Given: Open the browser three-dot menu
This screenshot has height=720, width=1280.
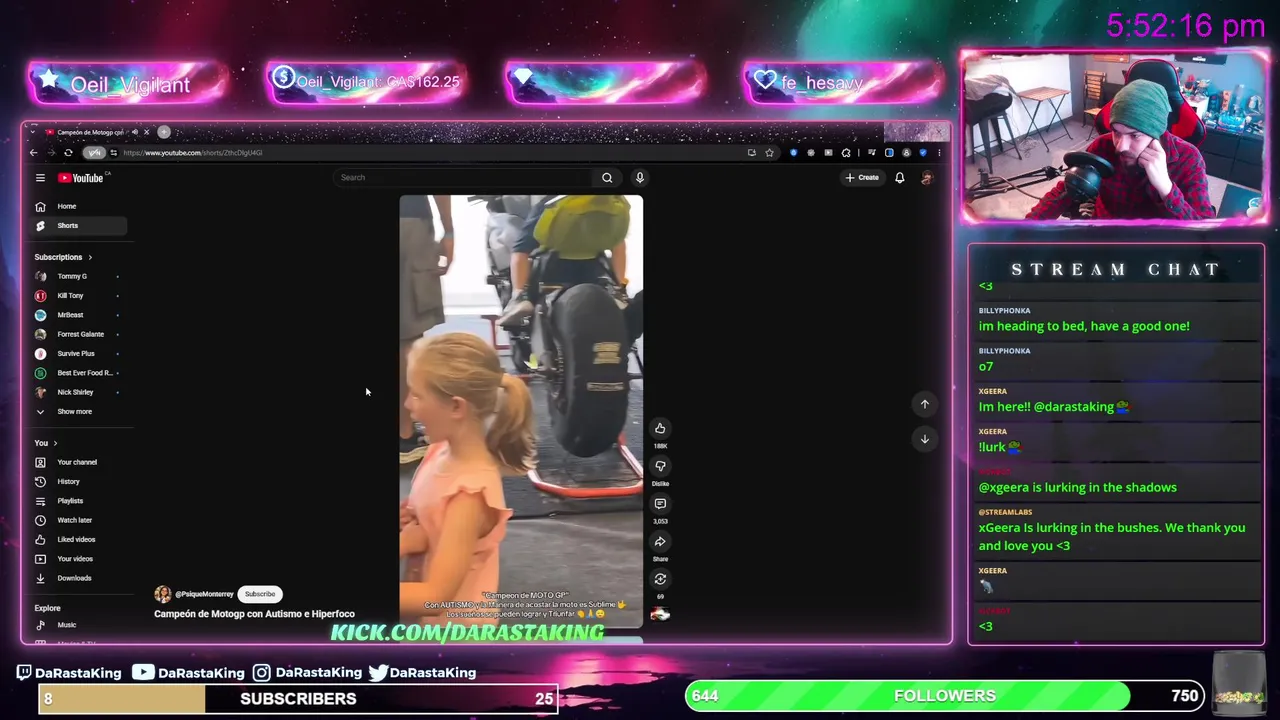Looking at the screenshot, I should click(939, 153).
